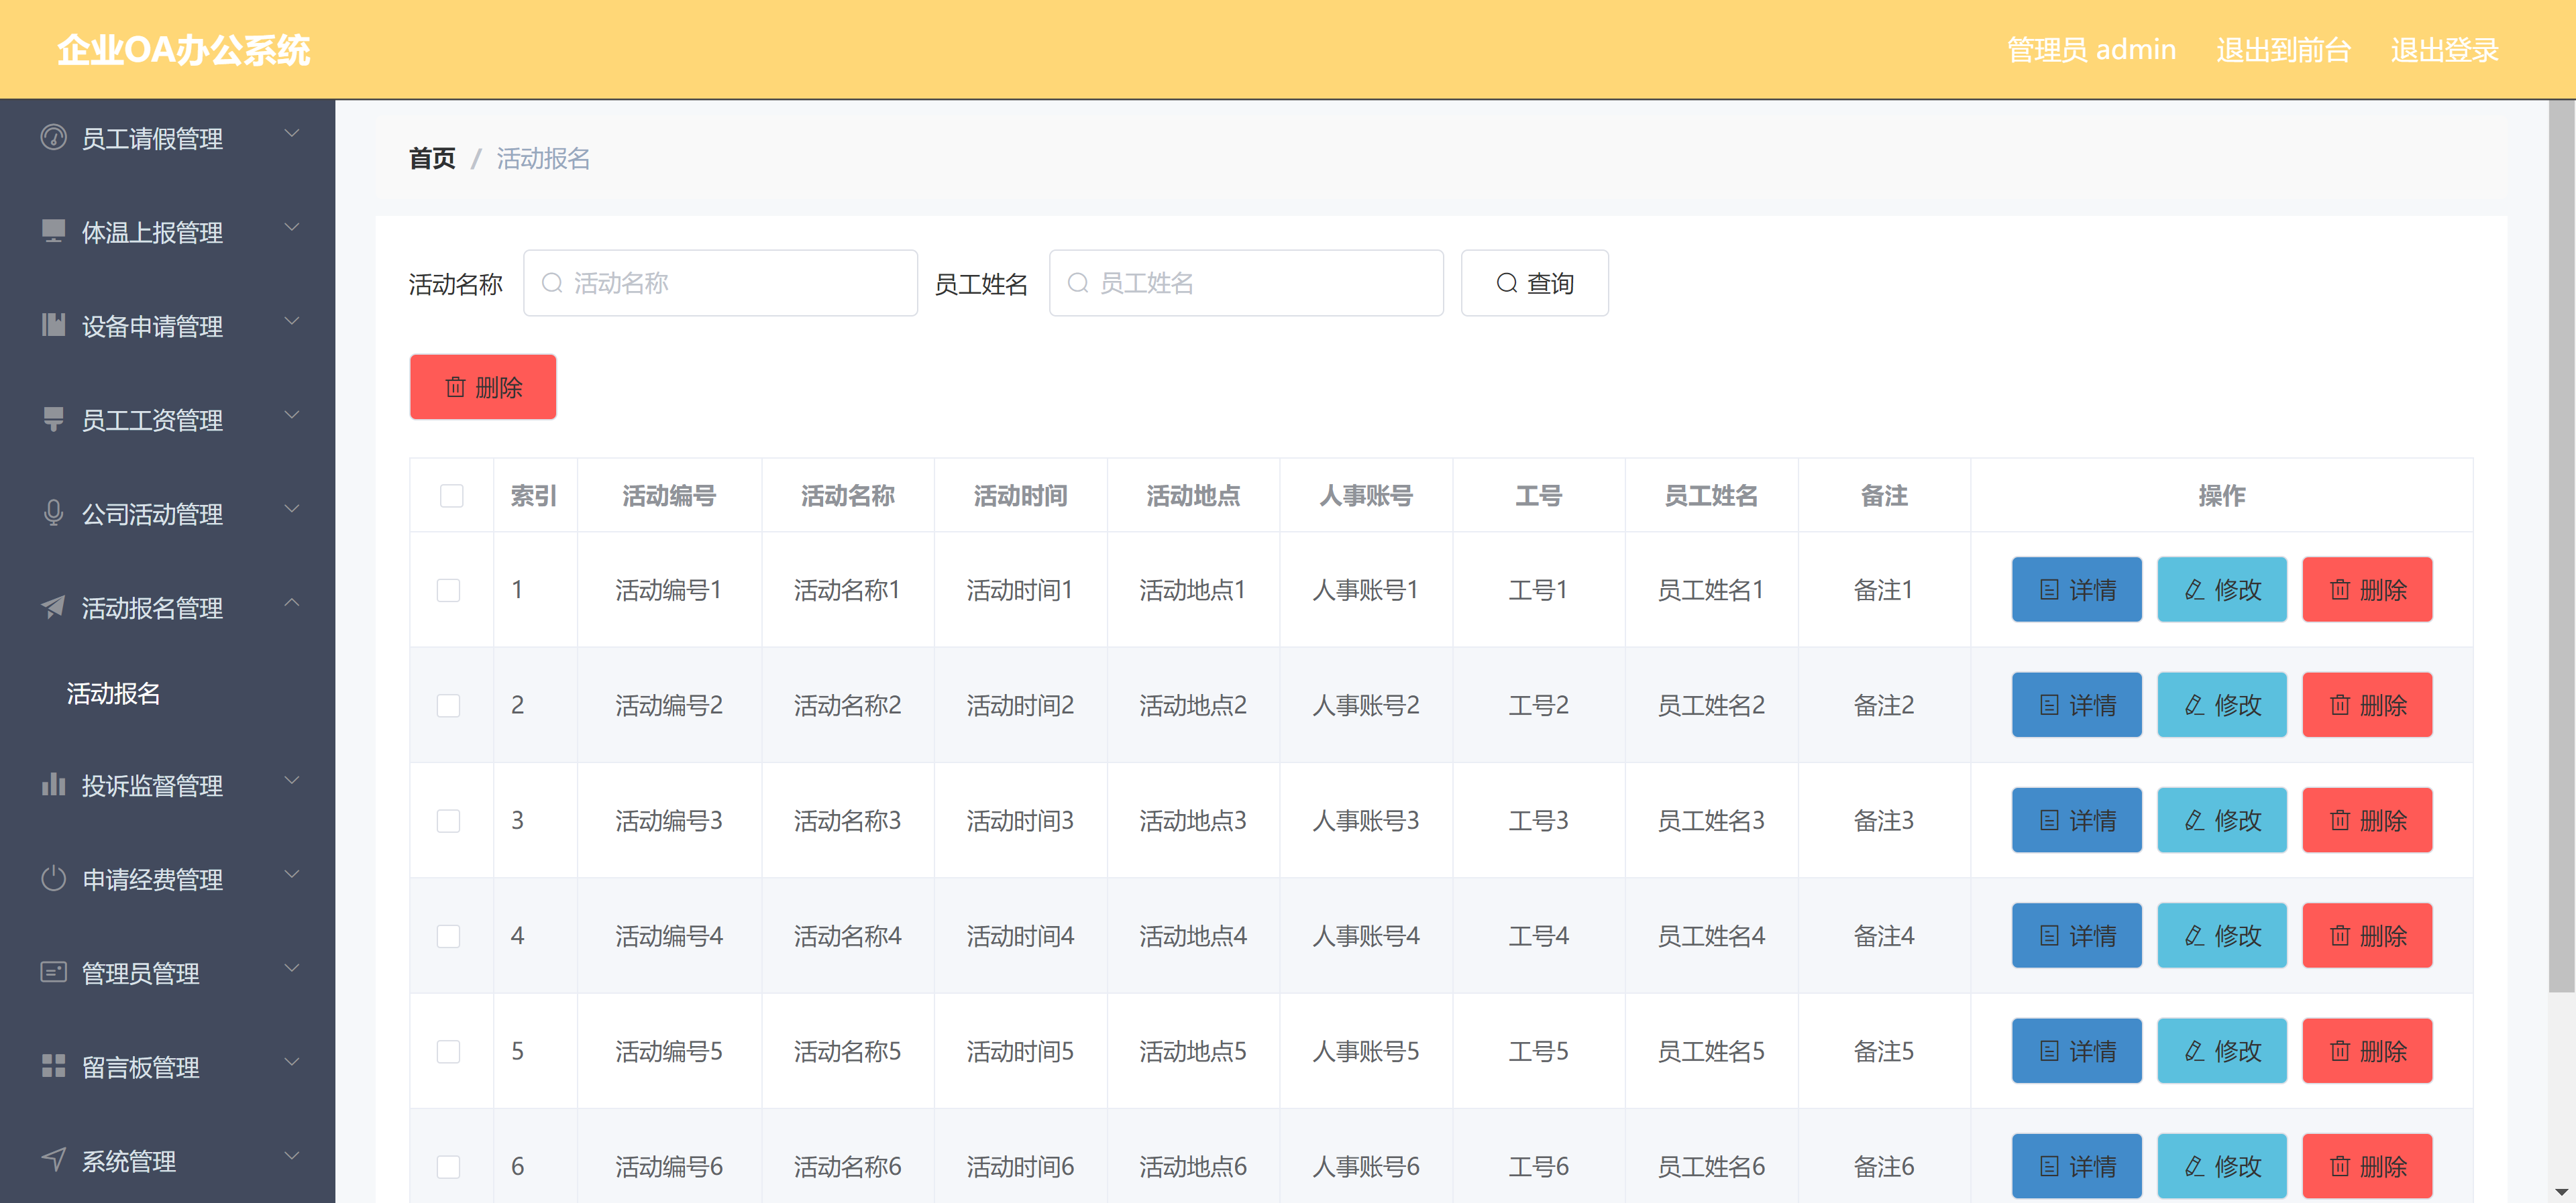This screenshot has height=1203, width=2576.
Task: Click the power icon beside 申请经费管理
Action: [53, 878]
